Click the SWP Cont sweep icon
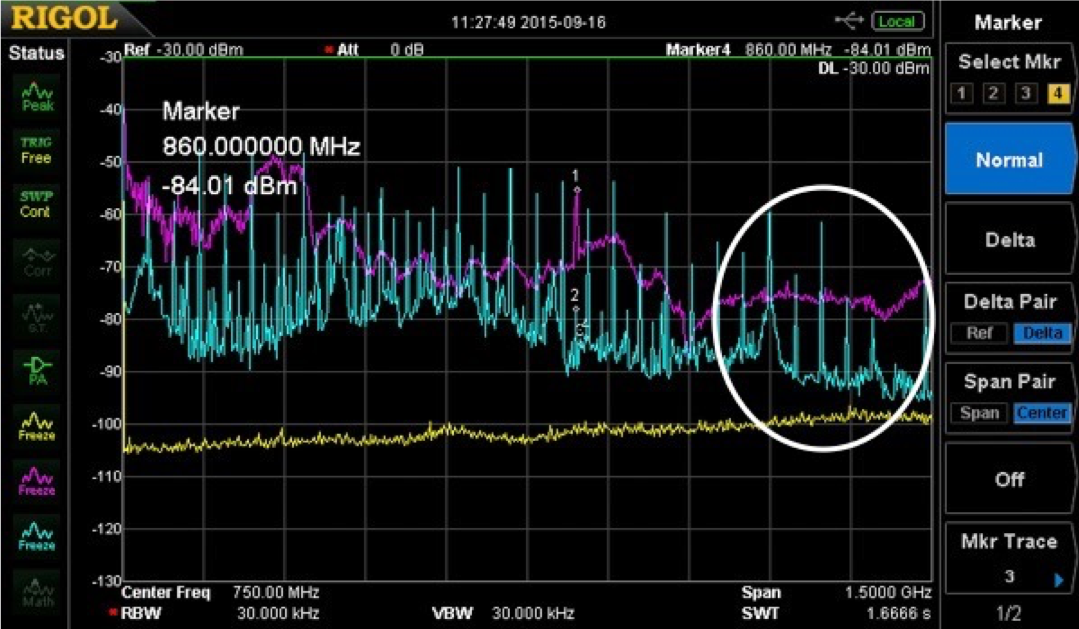 click(36, 204)
